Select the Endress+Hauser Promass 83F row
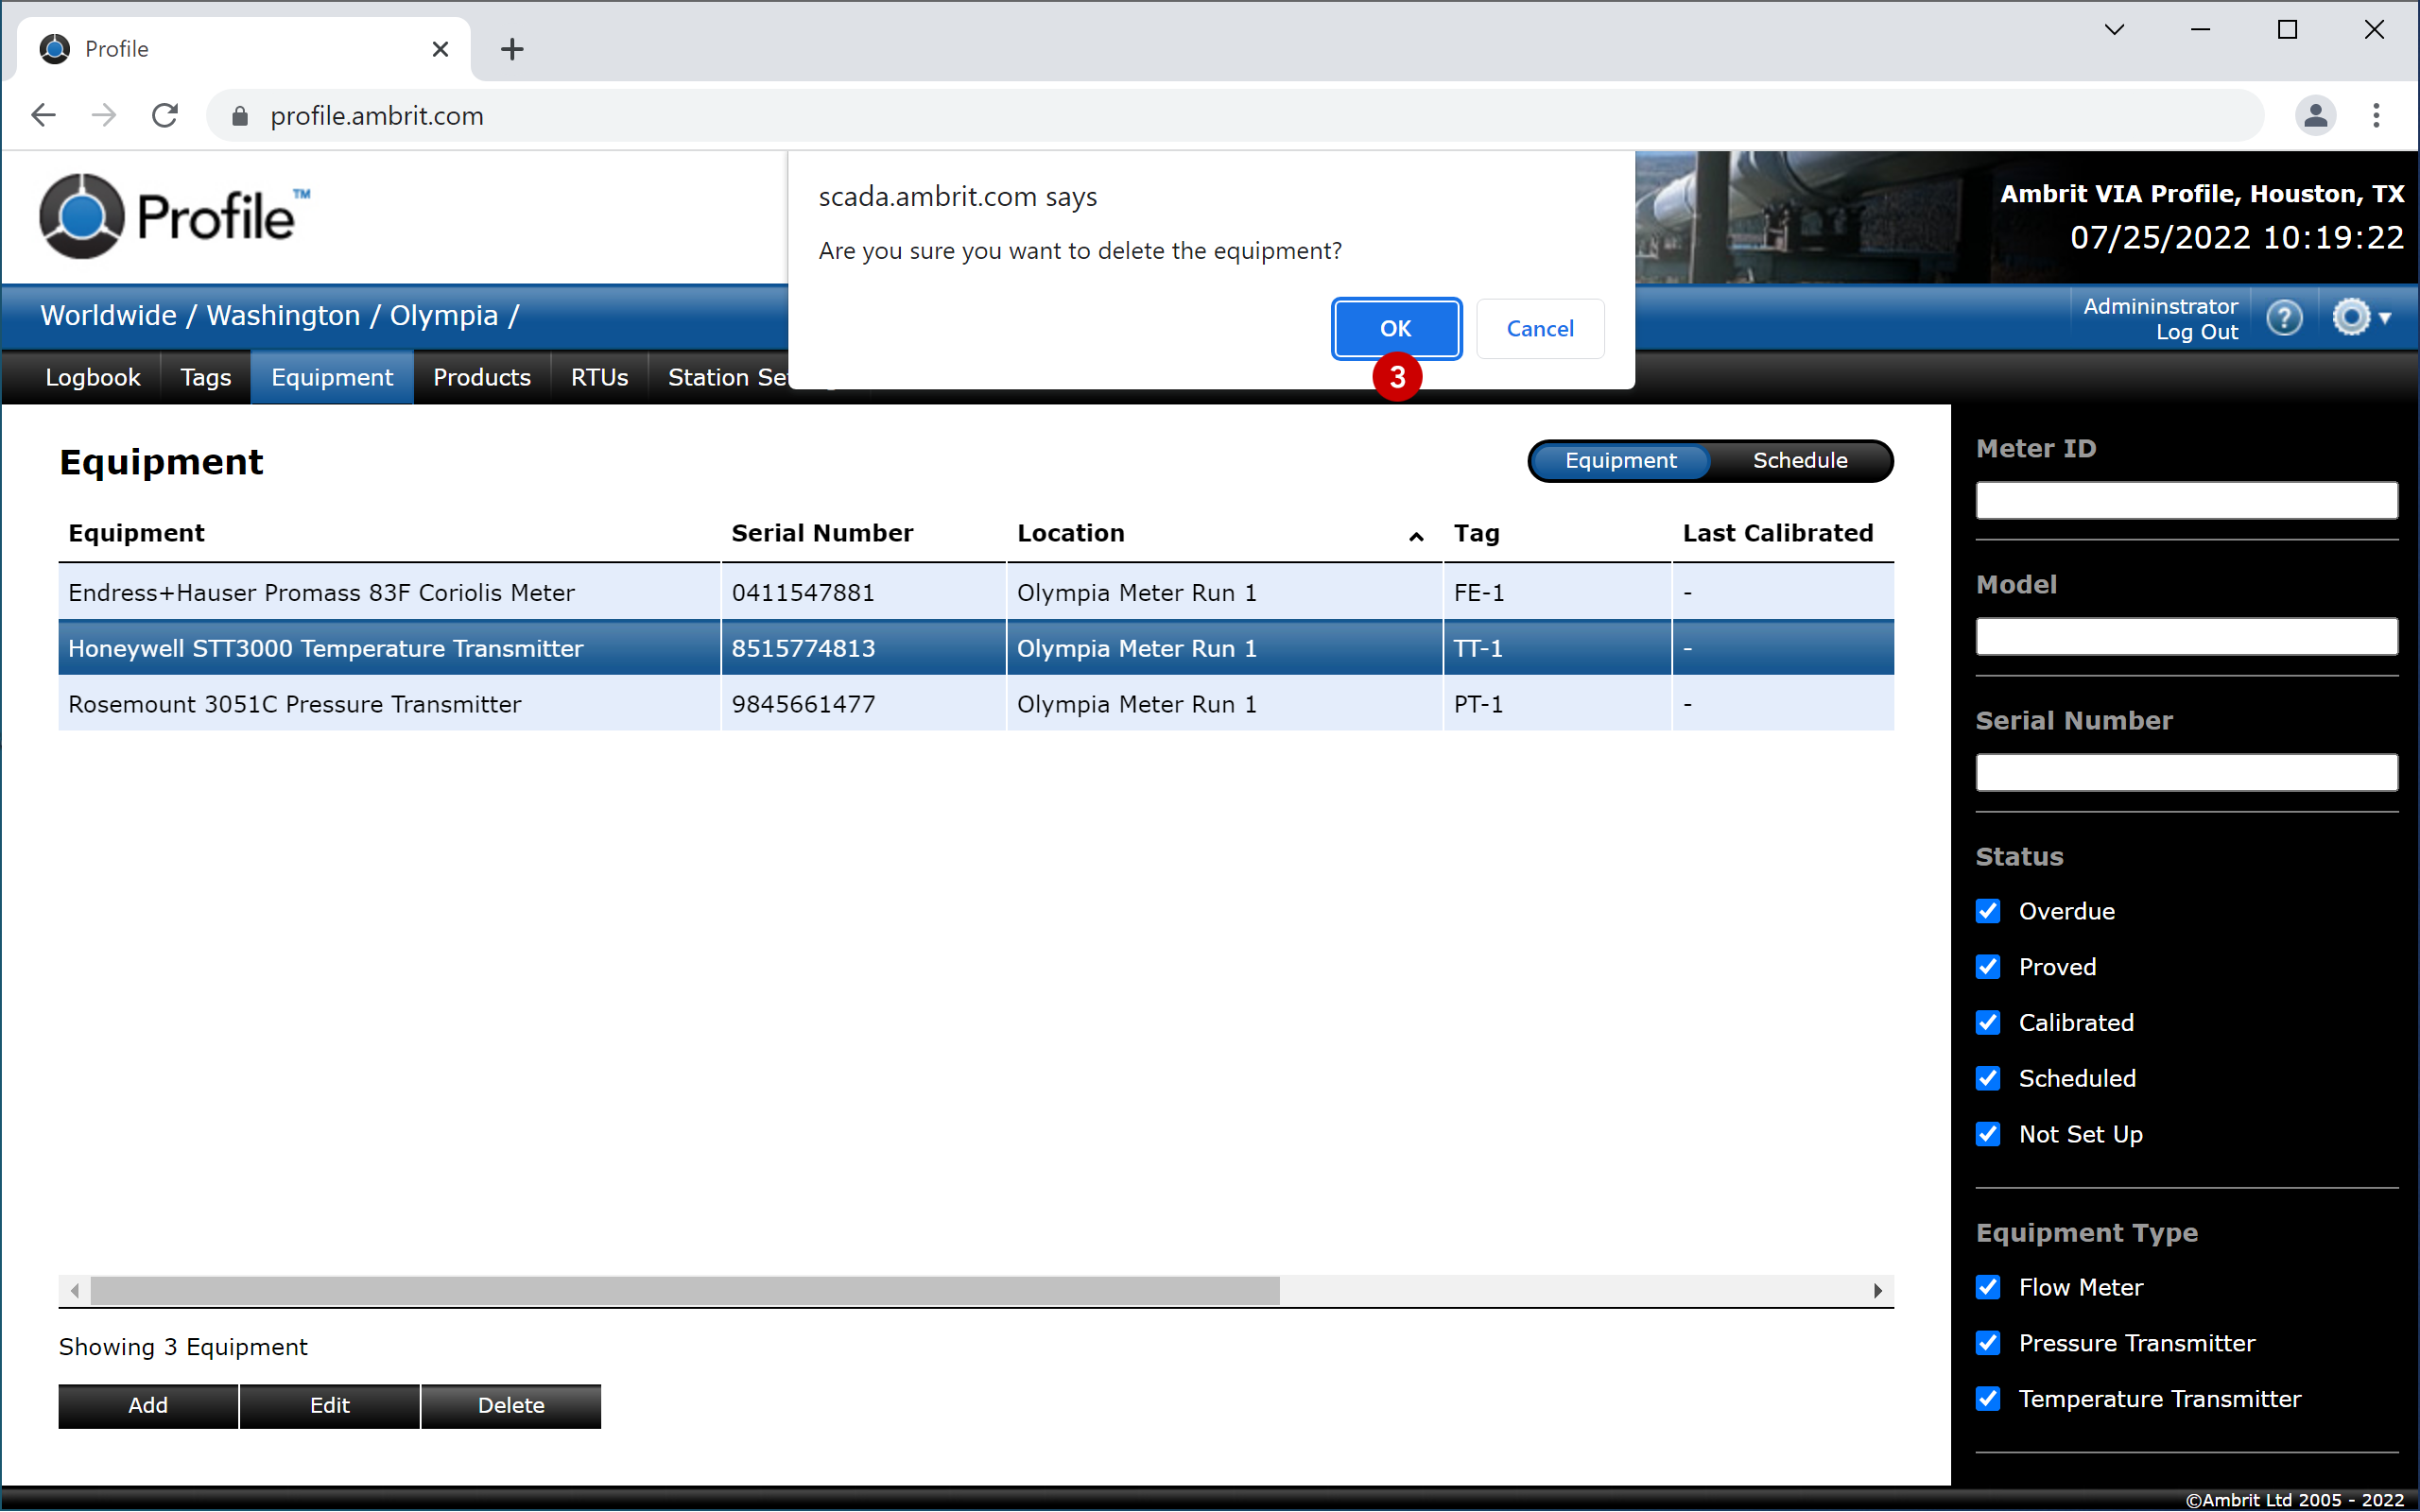The image size is (2420, 1512). tap(976, 592)
